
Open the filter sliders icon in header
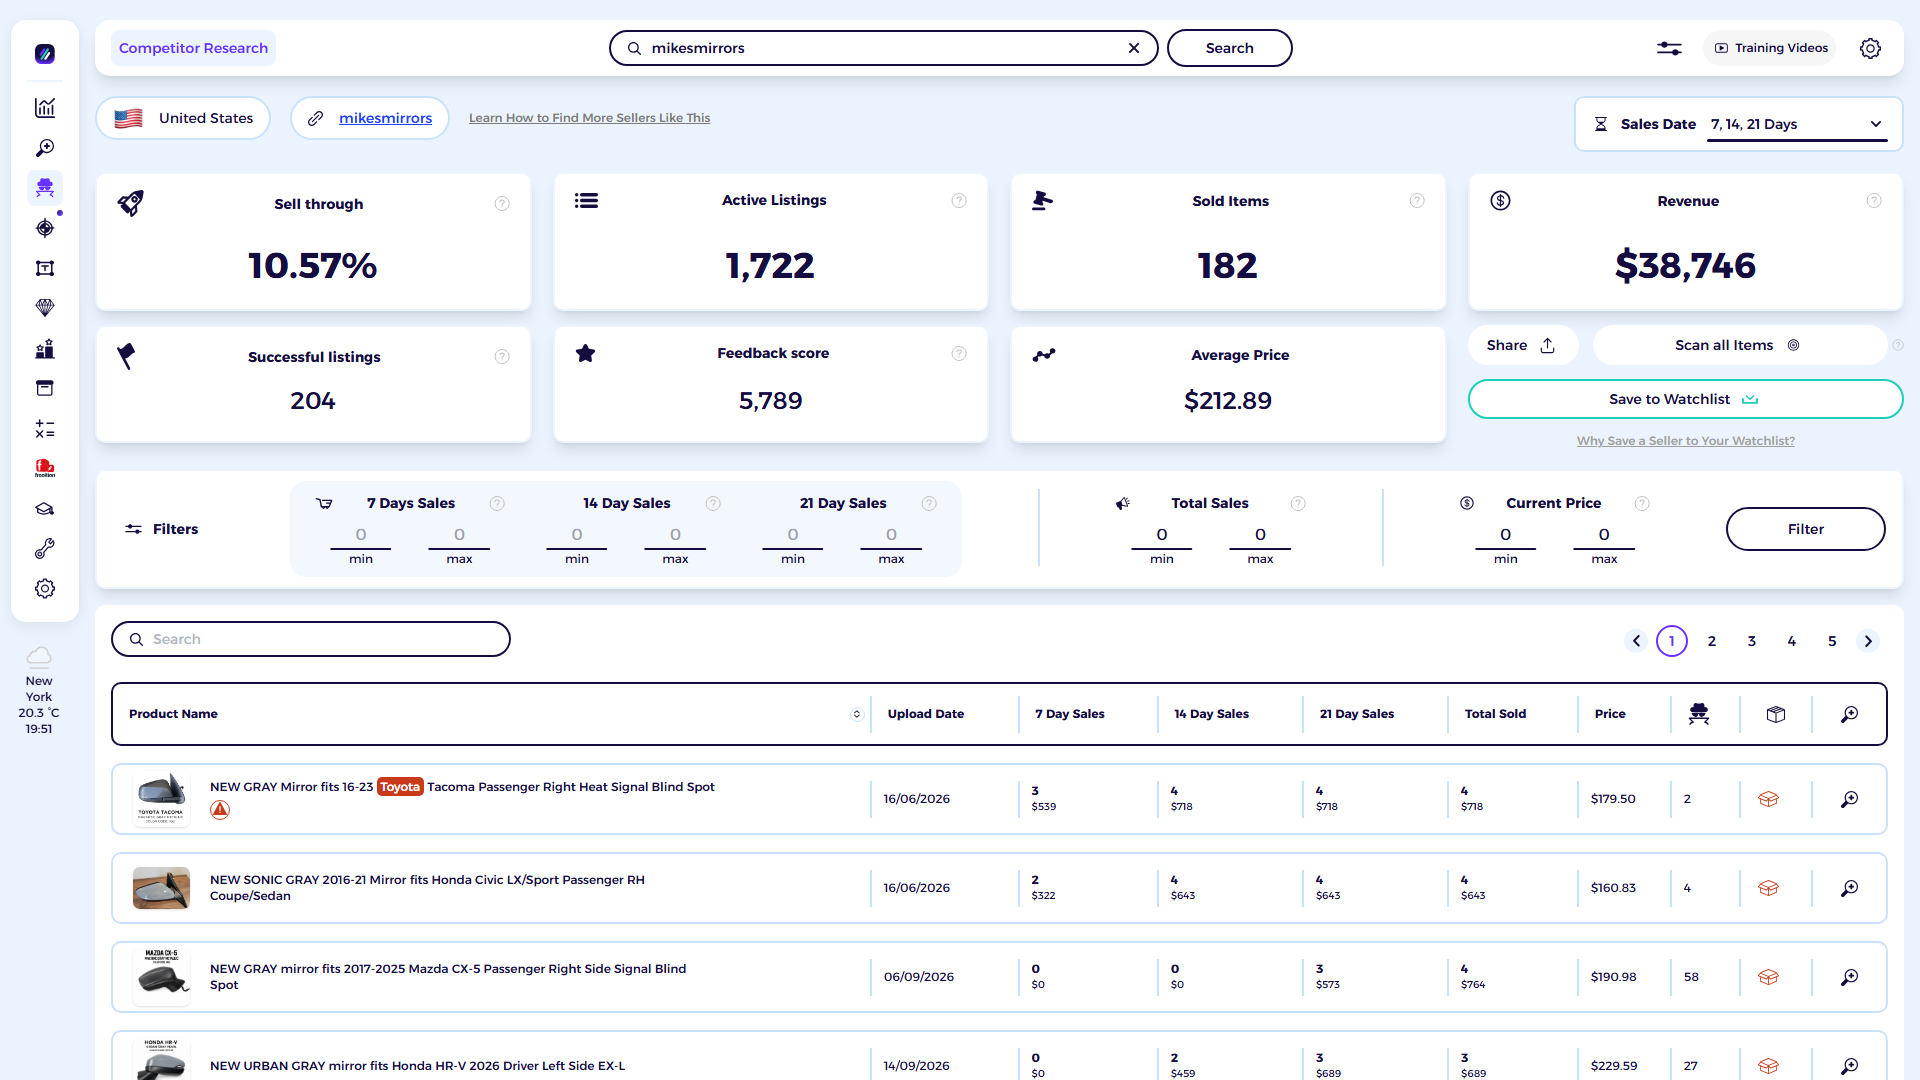(x=1669, y=48)
